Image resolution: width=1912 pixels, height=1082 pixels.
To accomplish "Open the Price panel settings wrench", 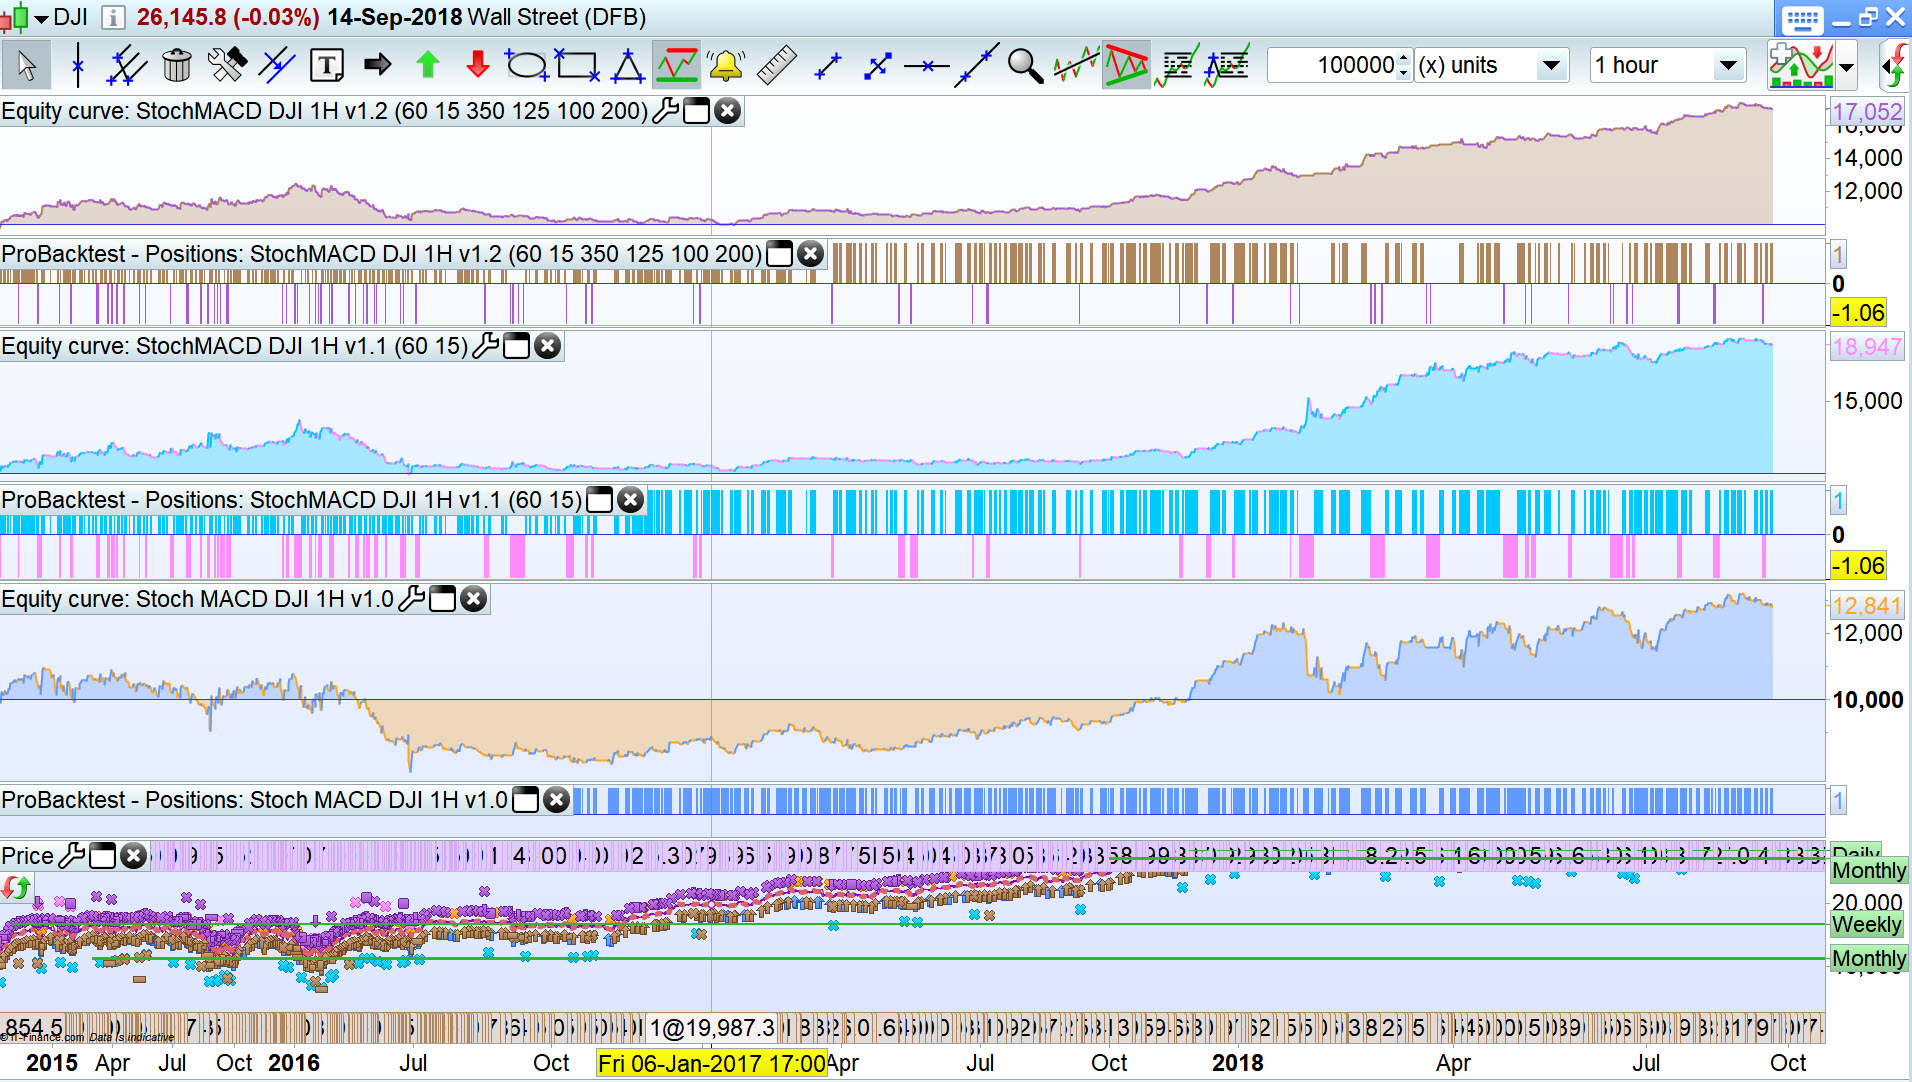I will click(x=72, y=856).
